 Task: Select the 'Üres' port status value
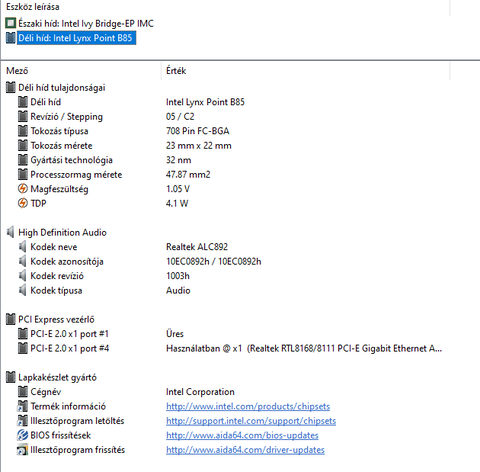coord(175,334)
